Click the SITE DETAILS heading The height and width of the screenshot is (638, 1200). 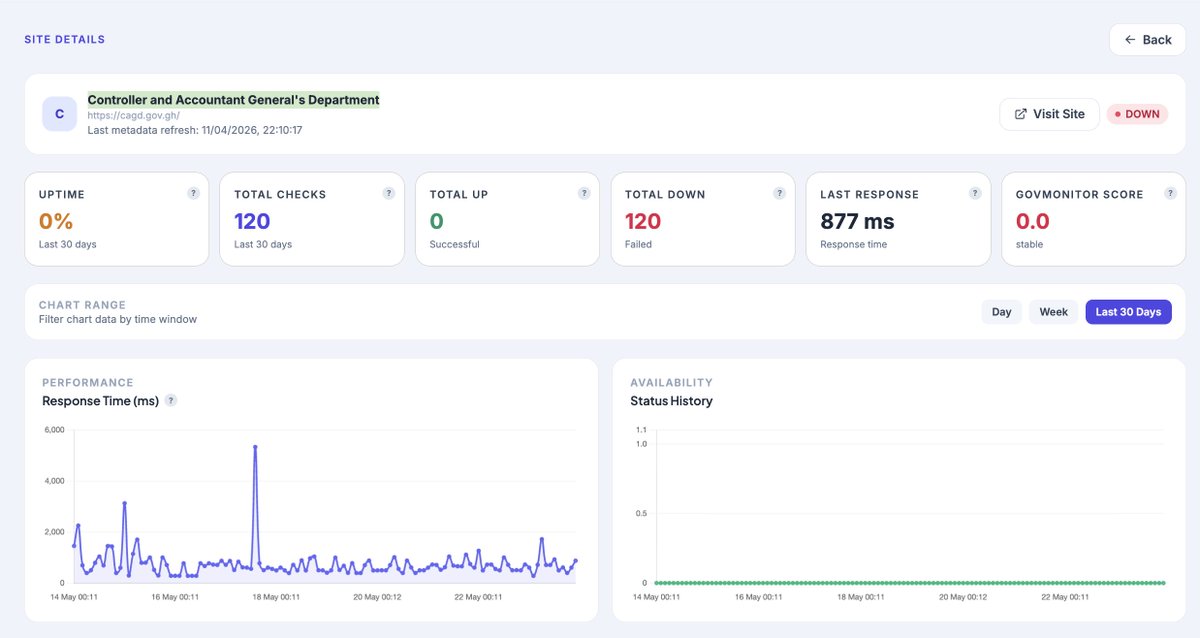[x=65, y=40]
